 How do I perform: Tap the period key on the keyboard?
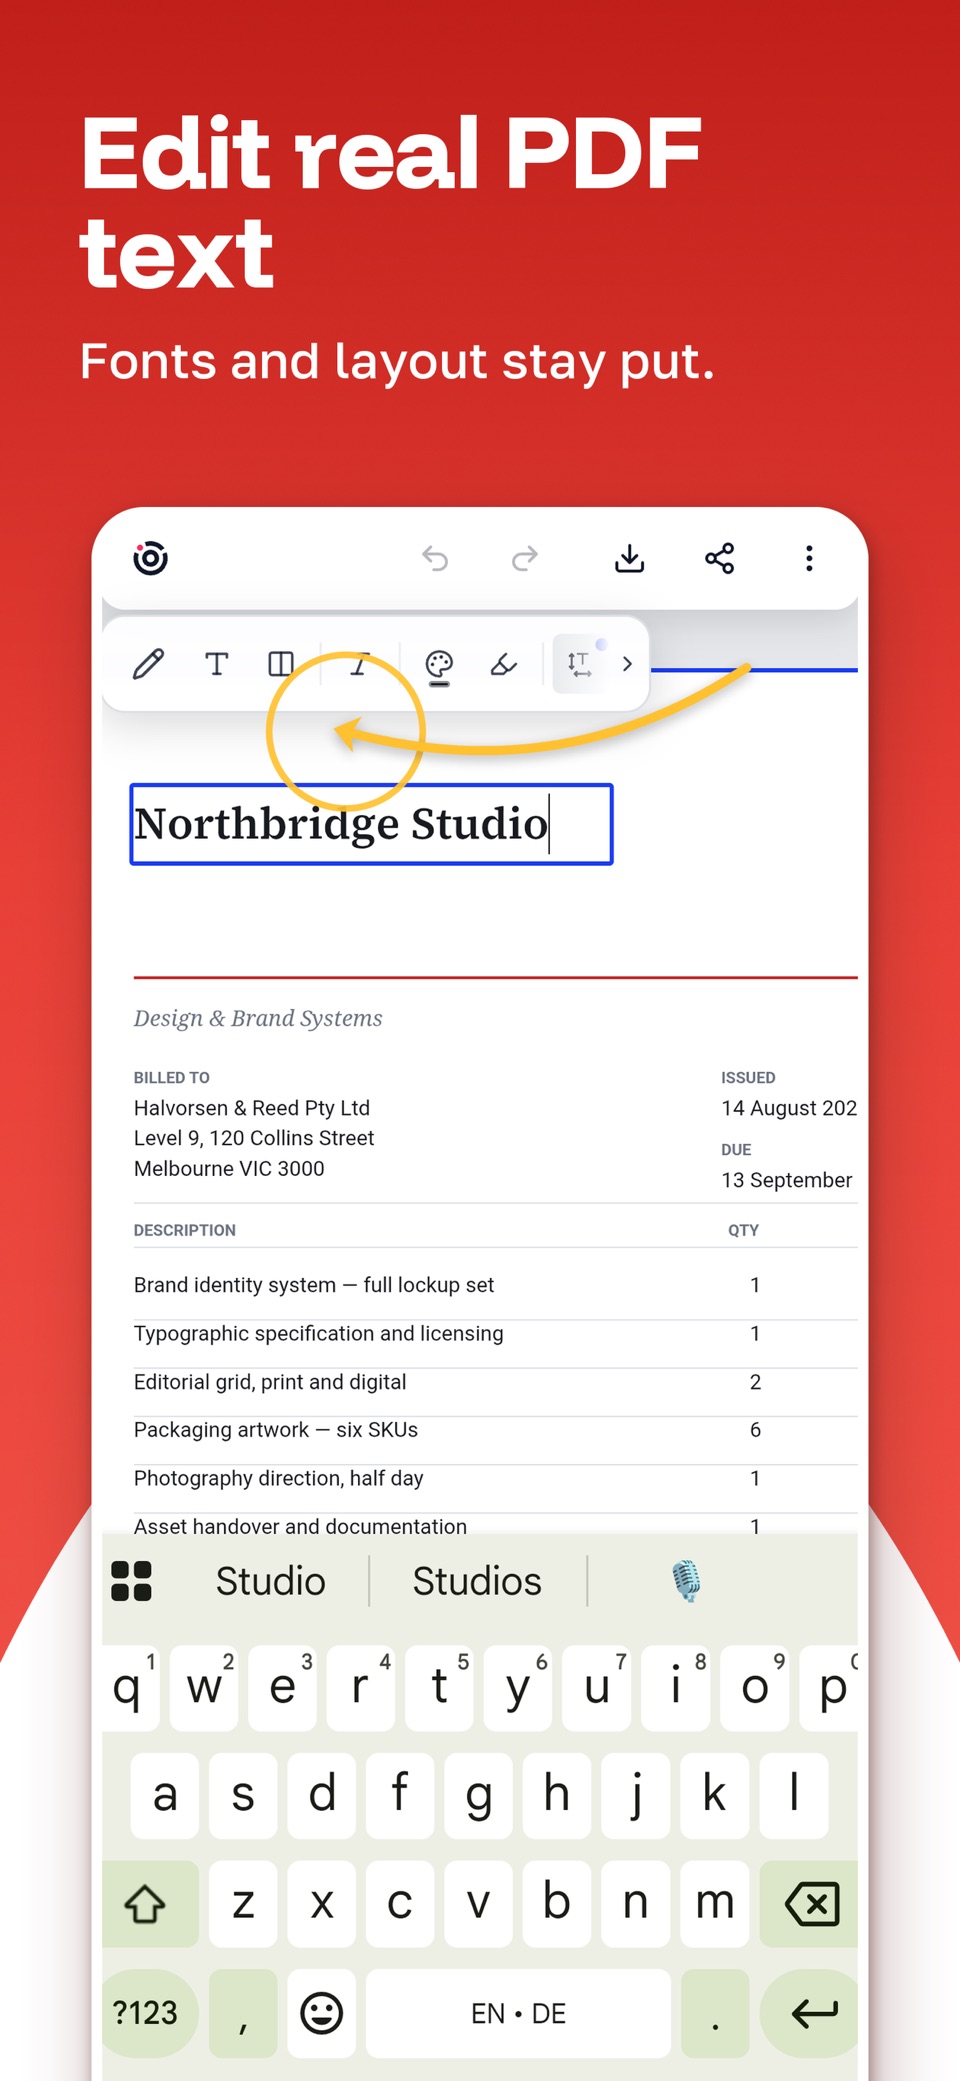click(x=715, y=2012)
